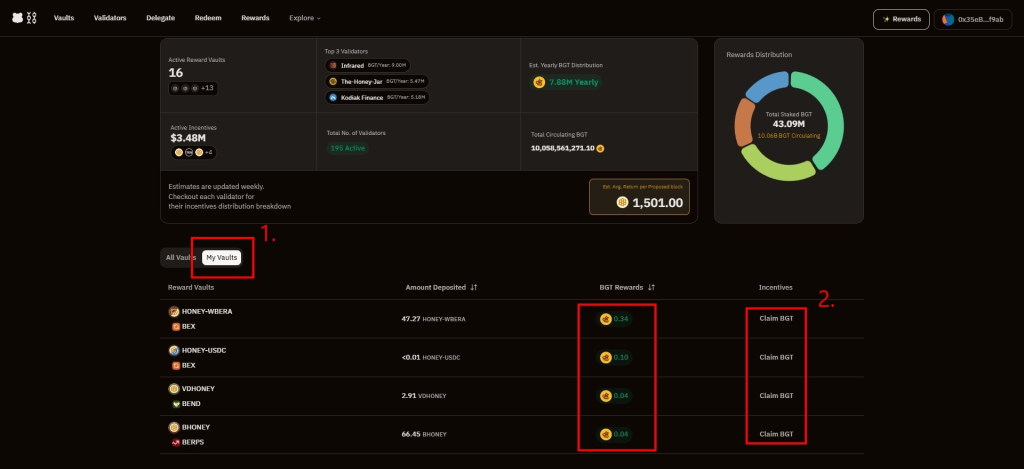Click the BGT coin icon beside 0.34 reward
Image resolution: width=1024 pixels, height=469 pixels.
[x=605, y=319]
